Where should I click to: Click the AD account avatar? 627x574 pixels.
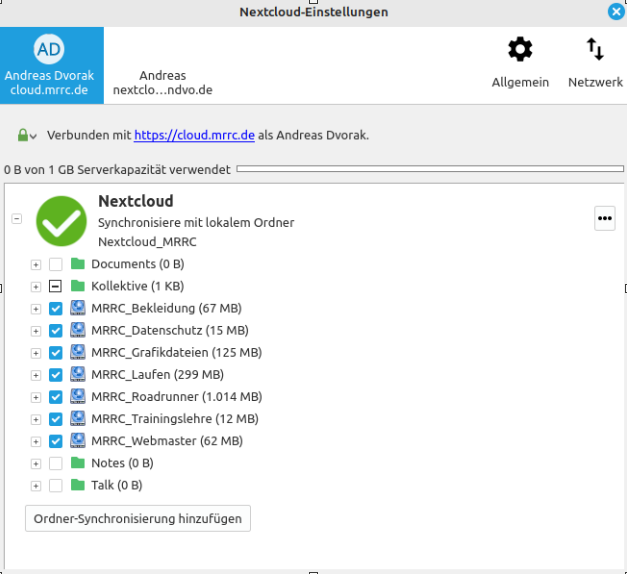[x=49, y=49]
